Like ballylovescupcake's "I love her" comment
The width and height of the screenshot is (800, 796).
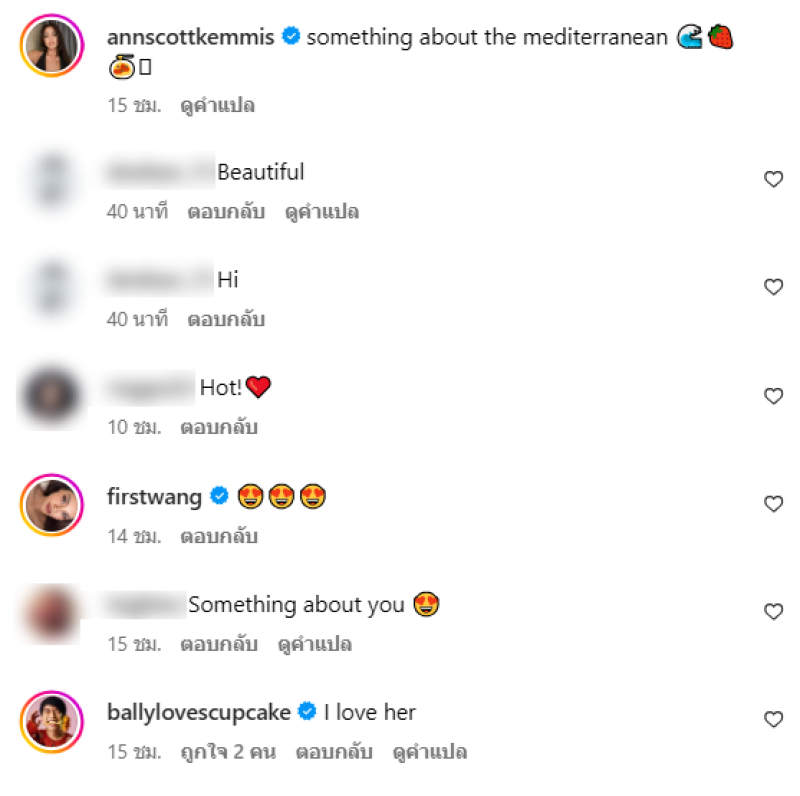click(x=773, y=719)
